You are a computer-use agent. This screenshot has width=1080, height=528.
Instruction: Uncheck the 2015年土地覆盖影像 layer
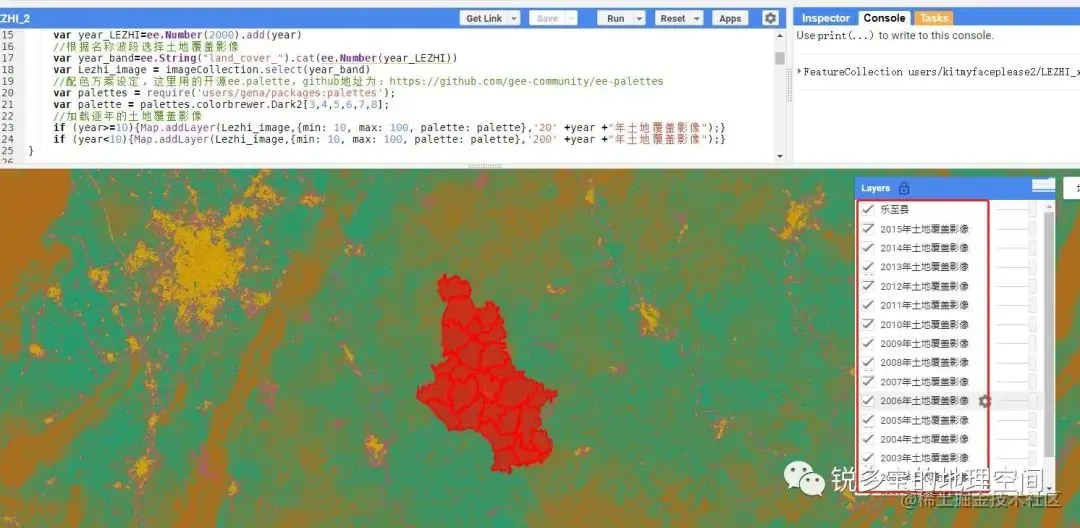(868, 229)
